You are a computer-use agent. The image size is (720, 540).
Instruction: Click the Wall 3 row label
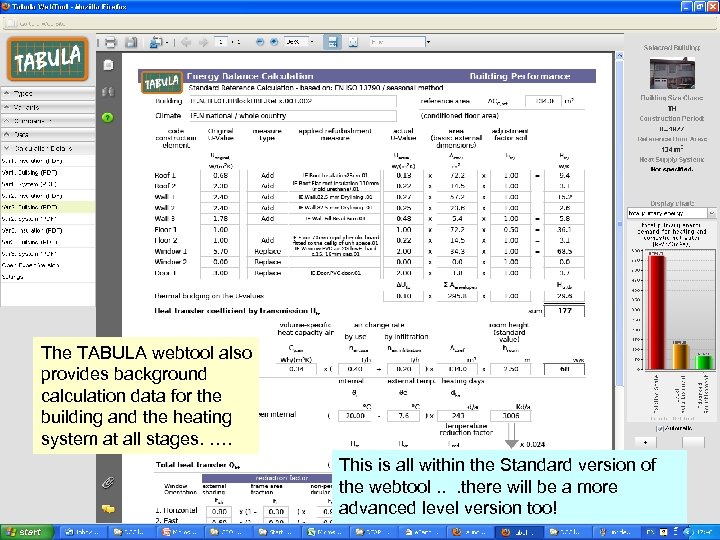[165, 219]
